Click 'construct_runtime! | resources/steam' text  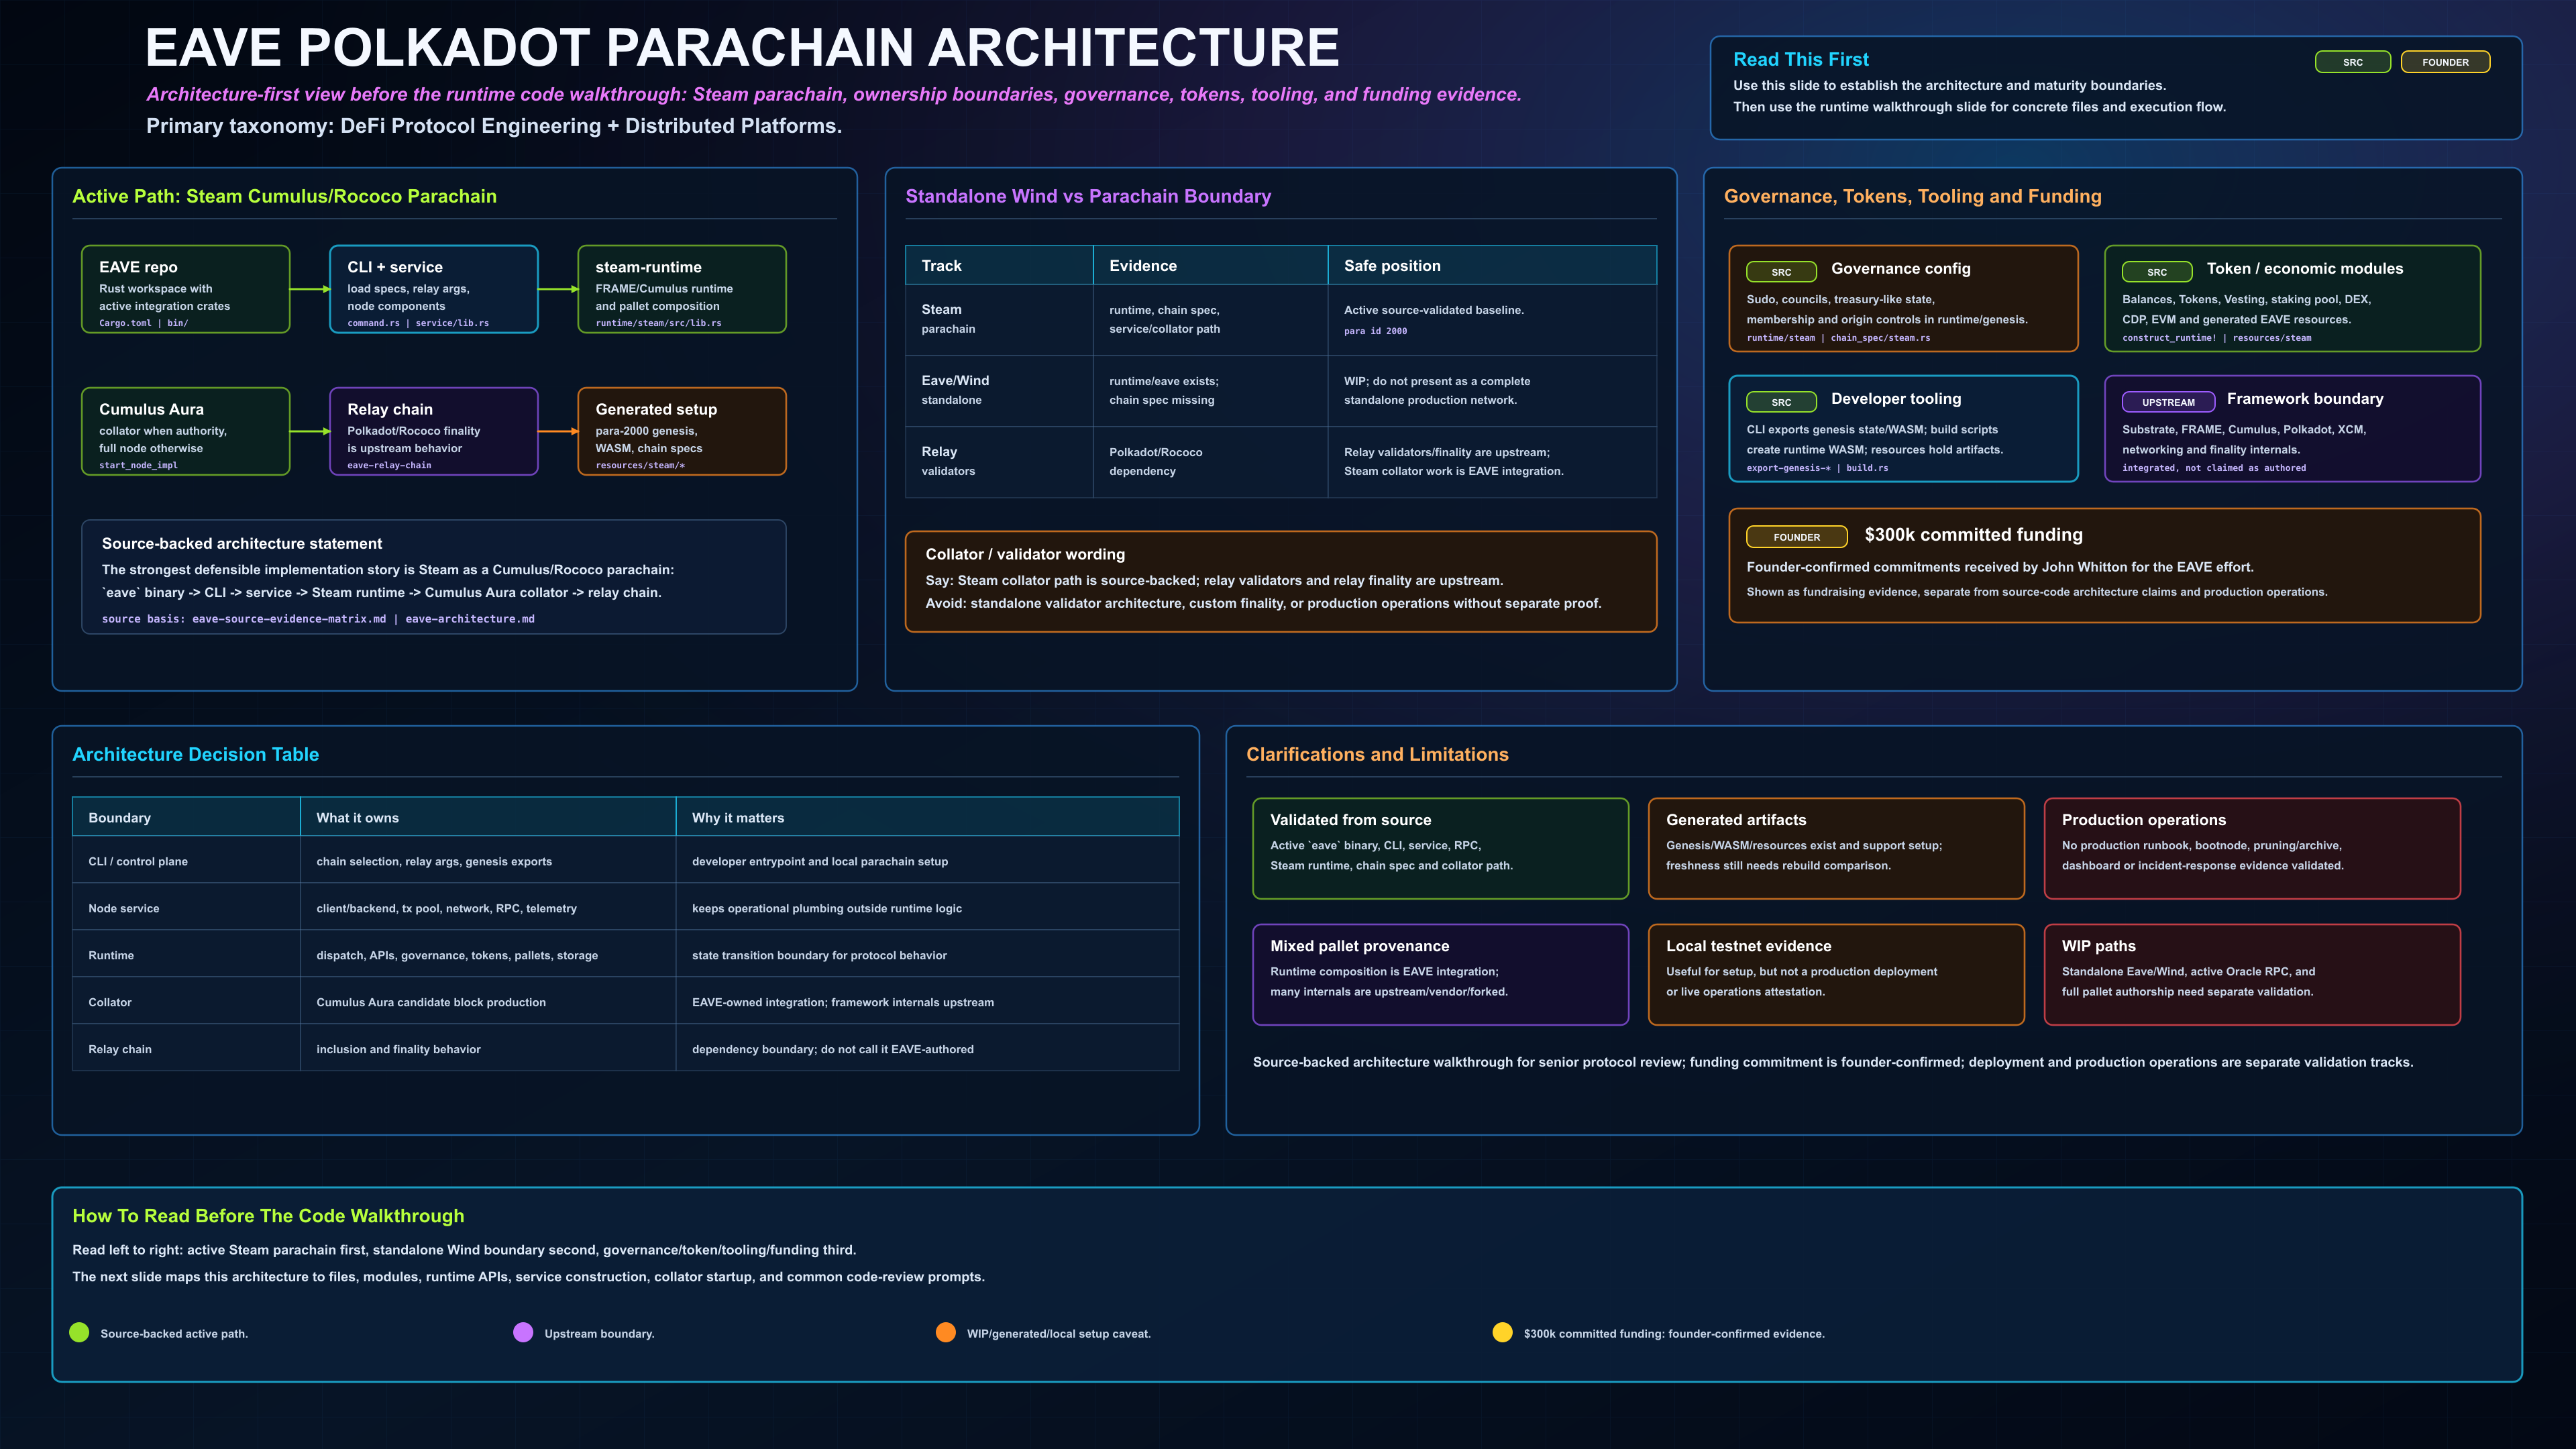pyautogui.click(x=2217, y=338)
